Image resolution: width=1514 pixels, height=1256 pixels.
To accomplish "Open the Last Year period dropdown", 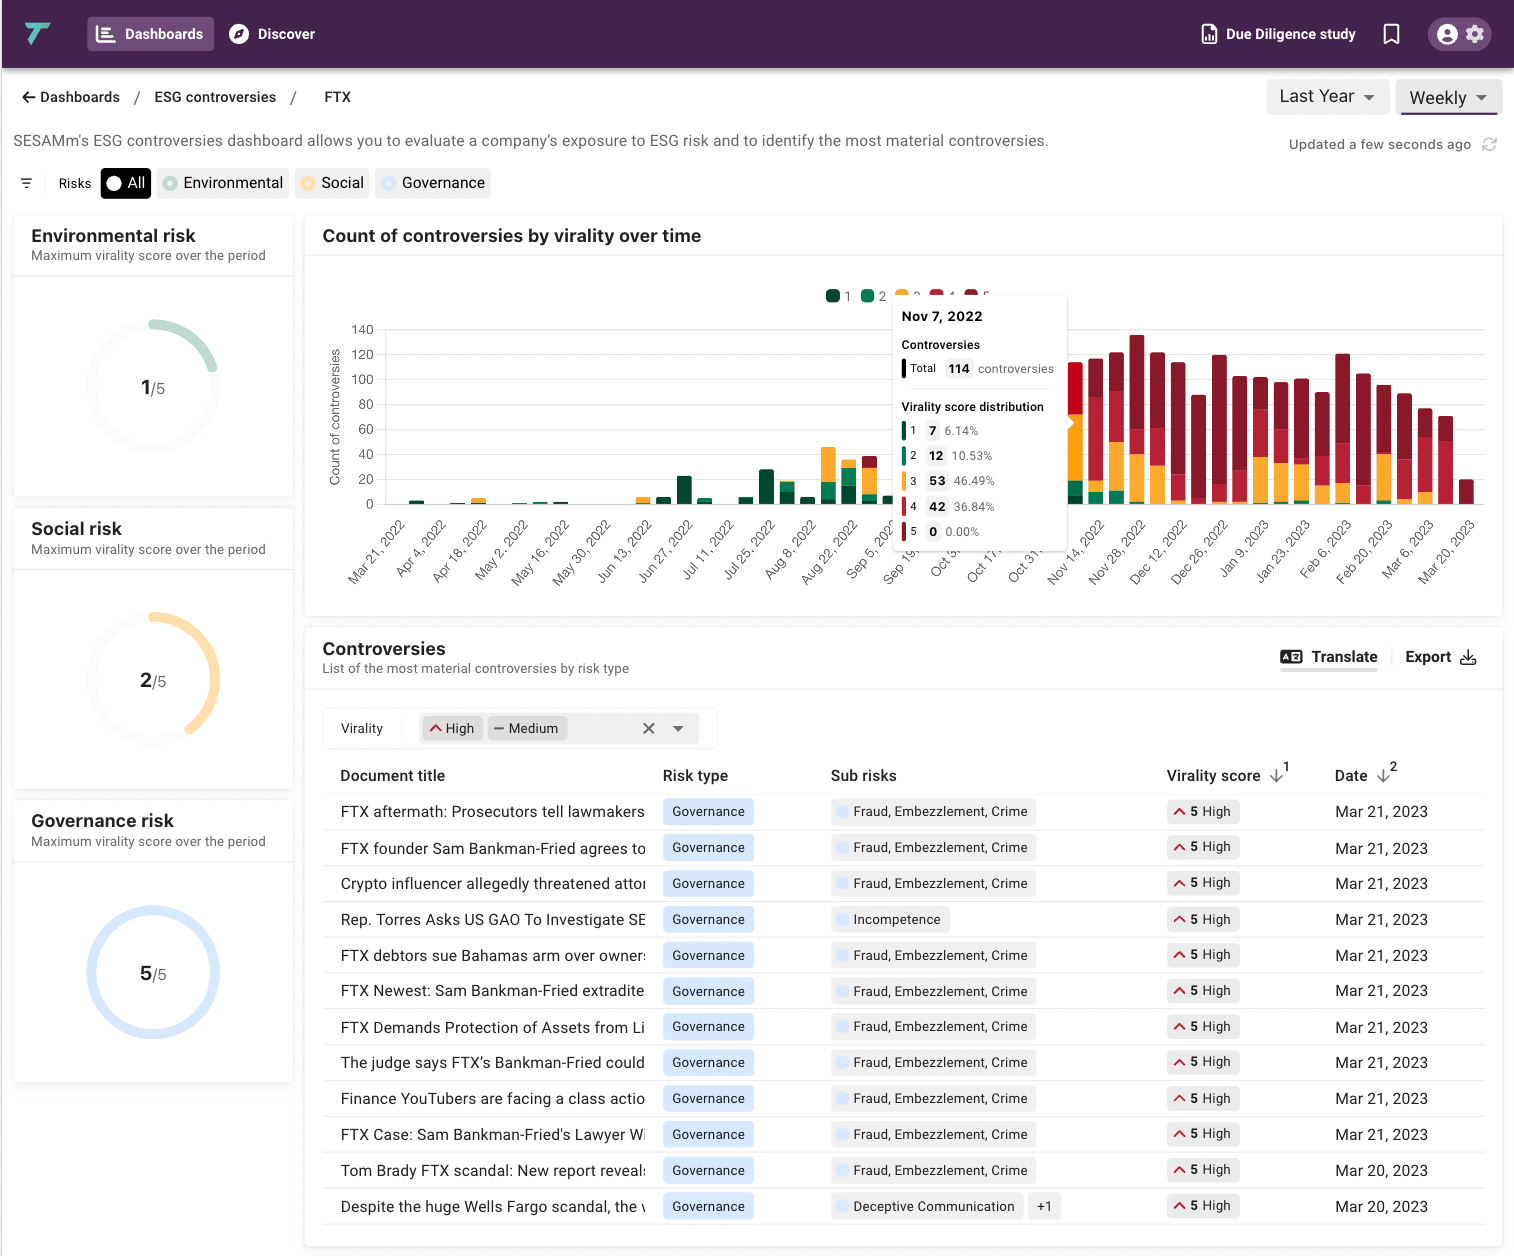I will [1327, 97].
